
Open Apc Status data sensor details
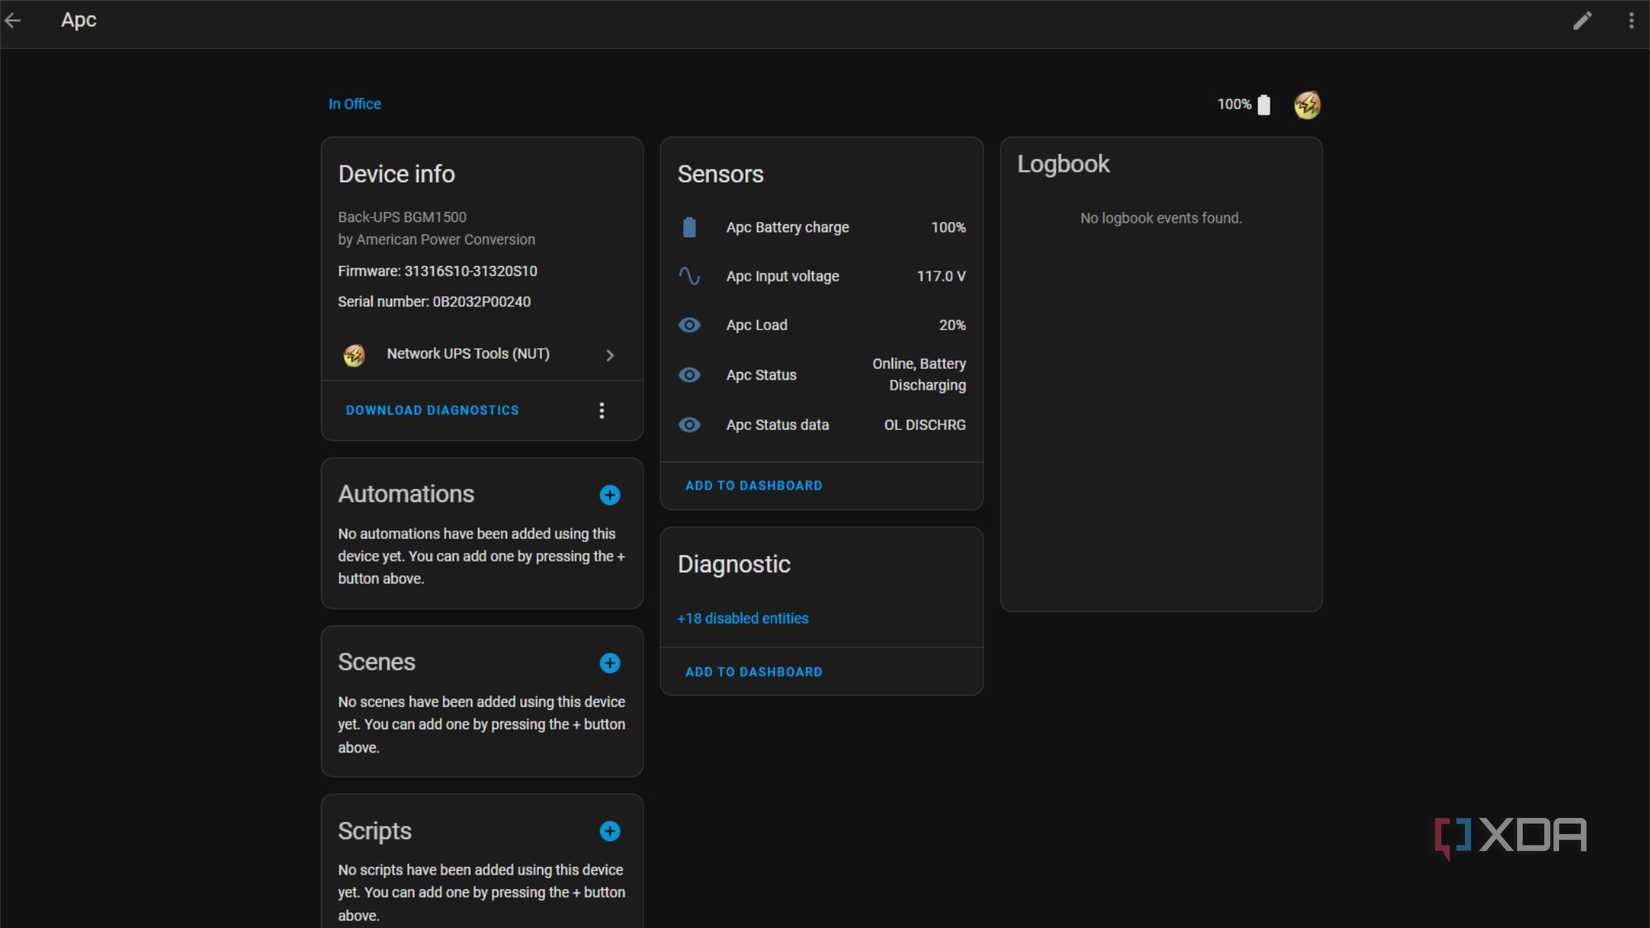pos(822,425)
